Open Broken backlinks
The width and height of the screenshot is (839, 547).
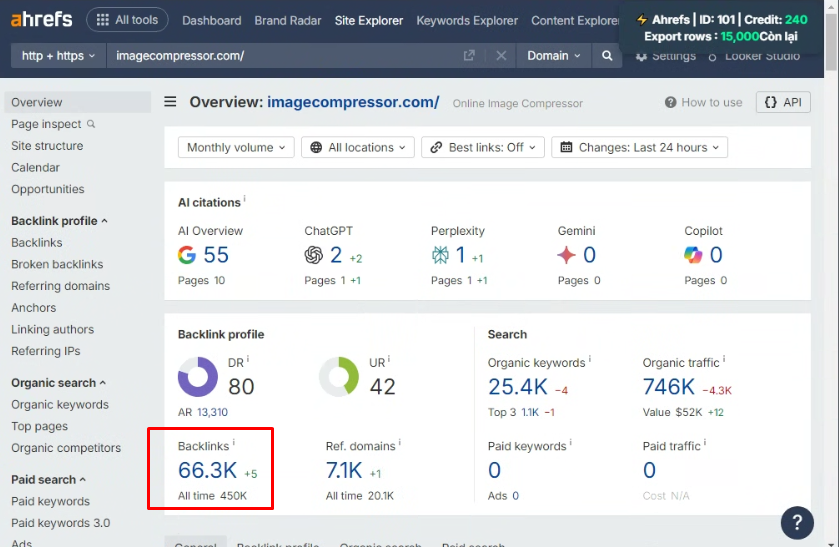(57, 264)
